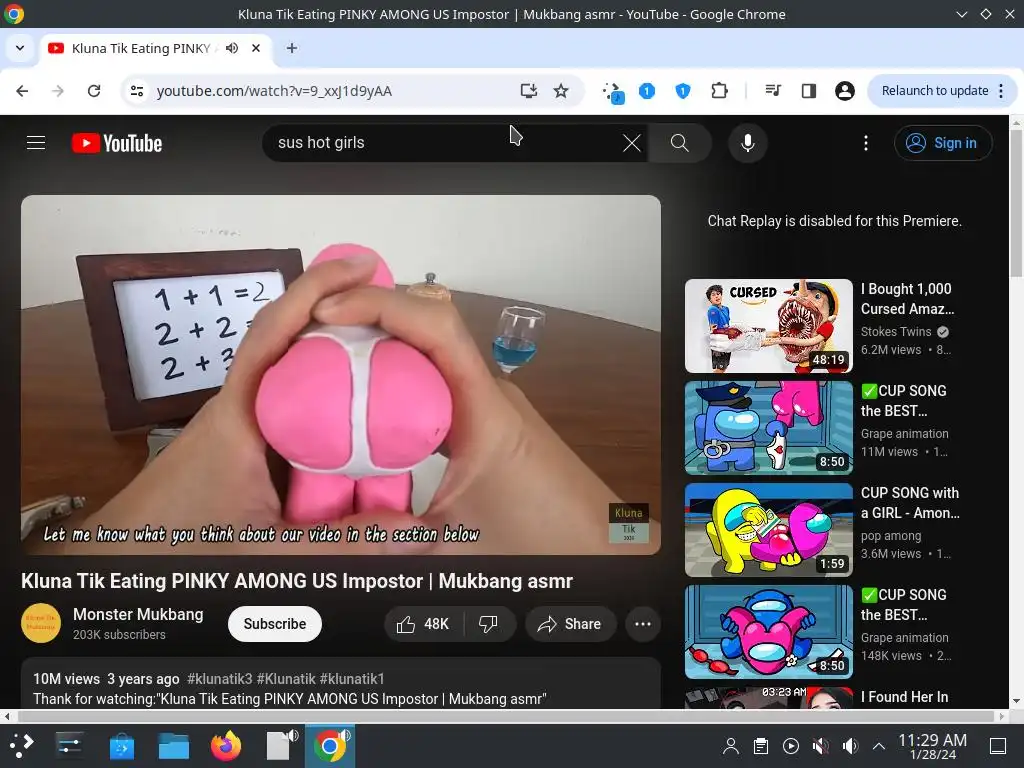Bookmark this page with star
Image resolution: width=1024 pixels, height=768 pixels.
(561, 91)
